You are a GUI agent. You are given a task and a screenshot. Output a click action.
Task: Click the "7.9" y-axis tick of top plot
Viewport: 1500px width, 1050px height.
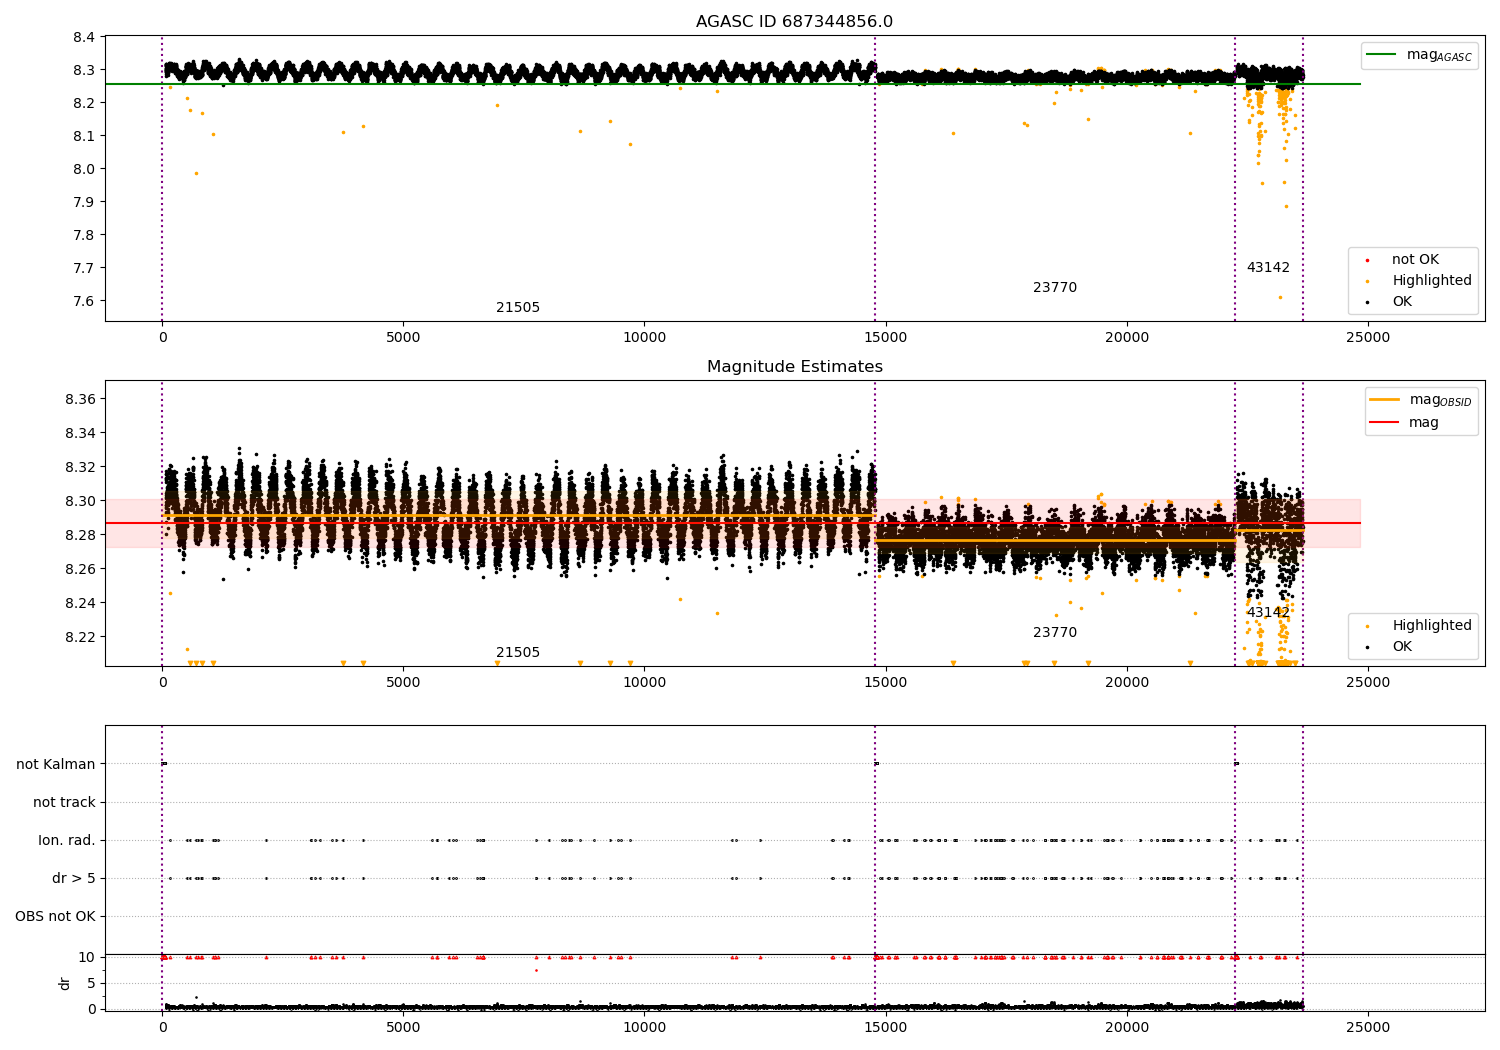pyautogui.click(x=85, y=203)
